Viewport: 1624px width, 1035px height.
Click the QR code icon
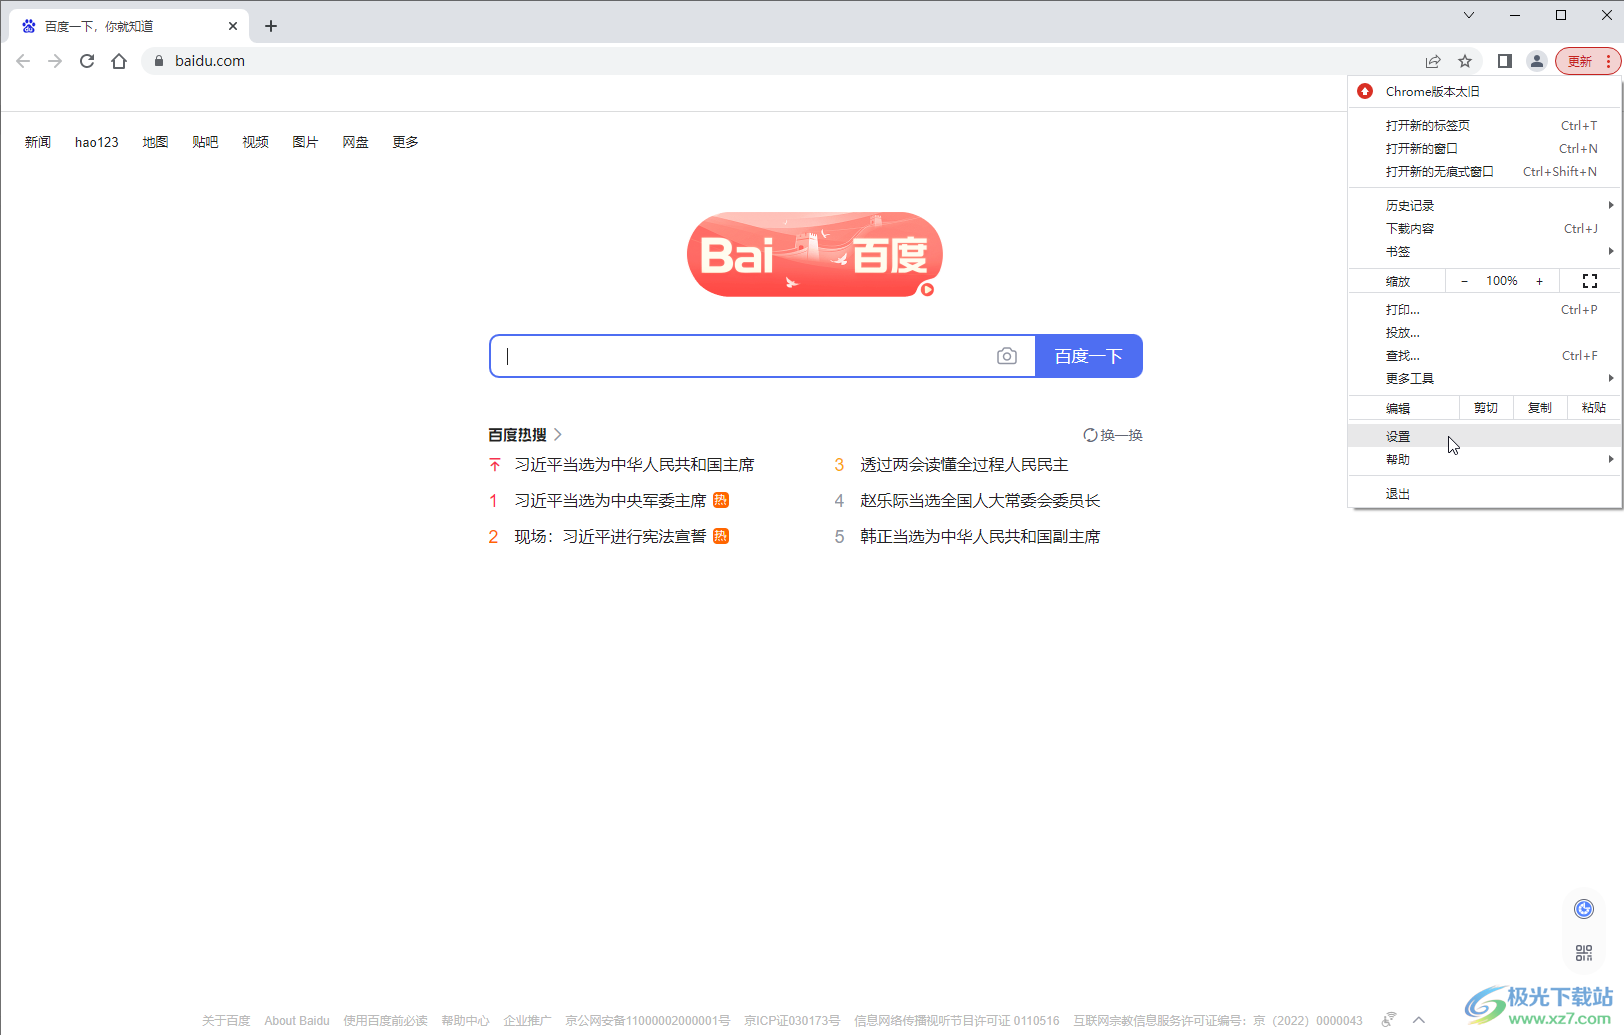click(x=1584, y=953)
